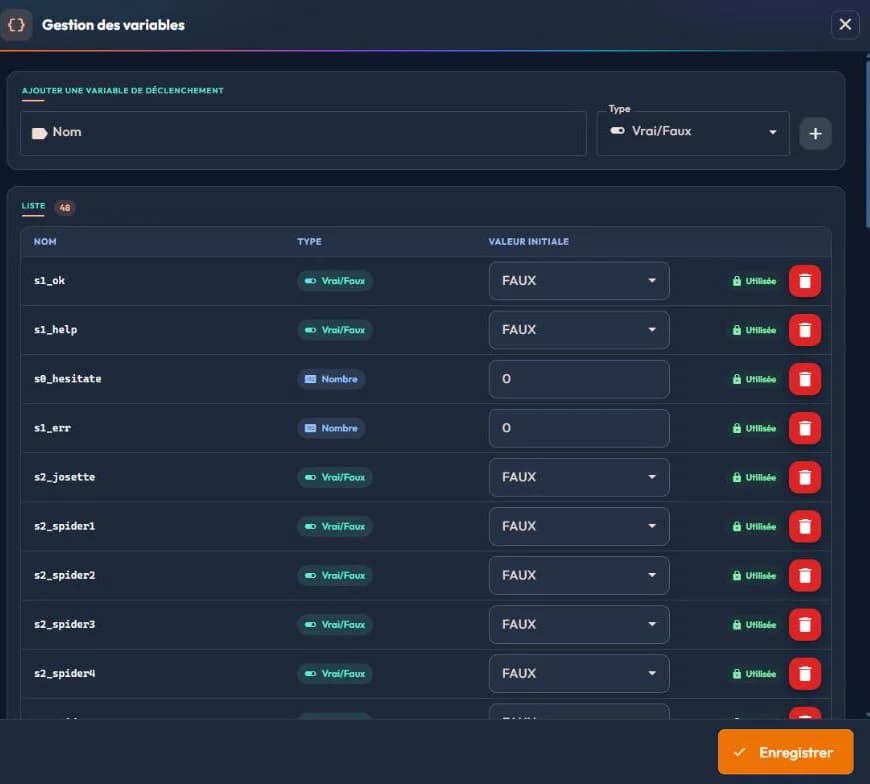The width and height of the screenshot is (870, 784).
Task: Delete the s2_spider4 variable
Action: (x=805, y=674)
